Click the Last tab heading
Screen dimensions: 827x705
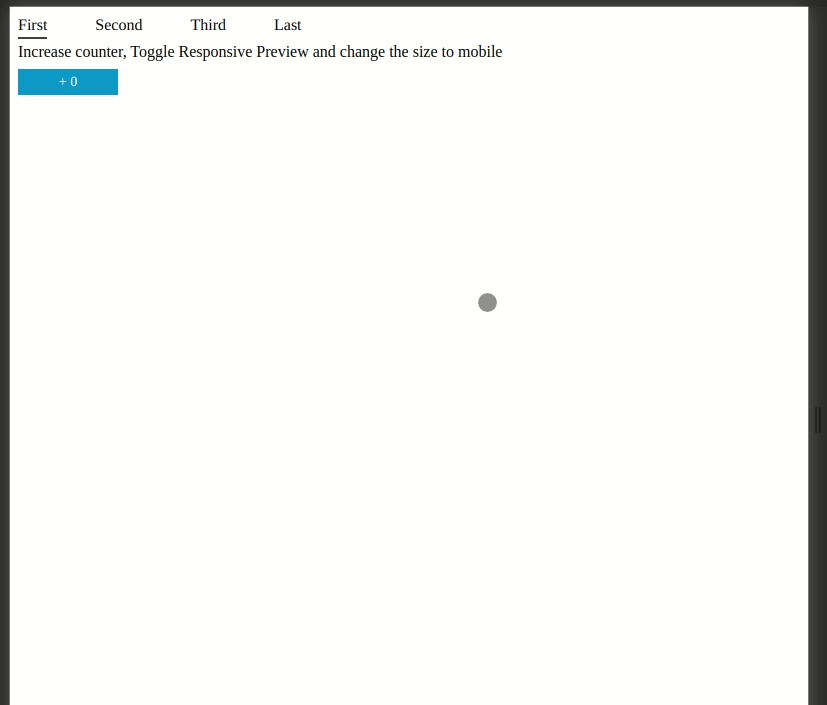[287, 25]
